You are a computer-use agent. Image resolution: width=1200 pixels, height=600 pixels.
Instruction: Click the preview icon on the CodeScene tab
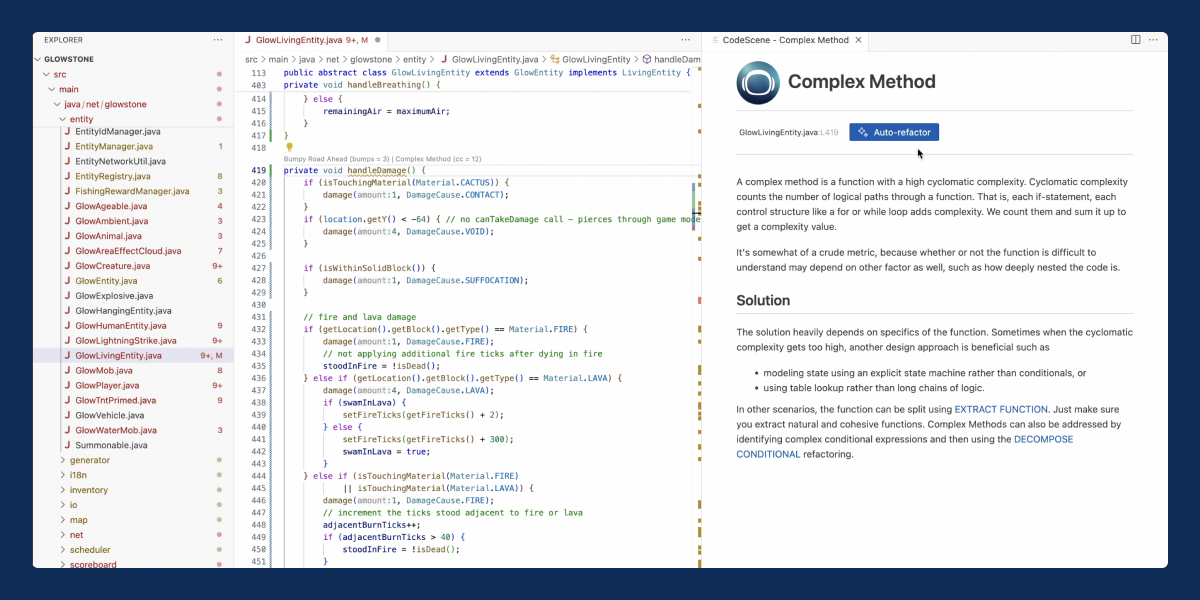click(715, 40)
